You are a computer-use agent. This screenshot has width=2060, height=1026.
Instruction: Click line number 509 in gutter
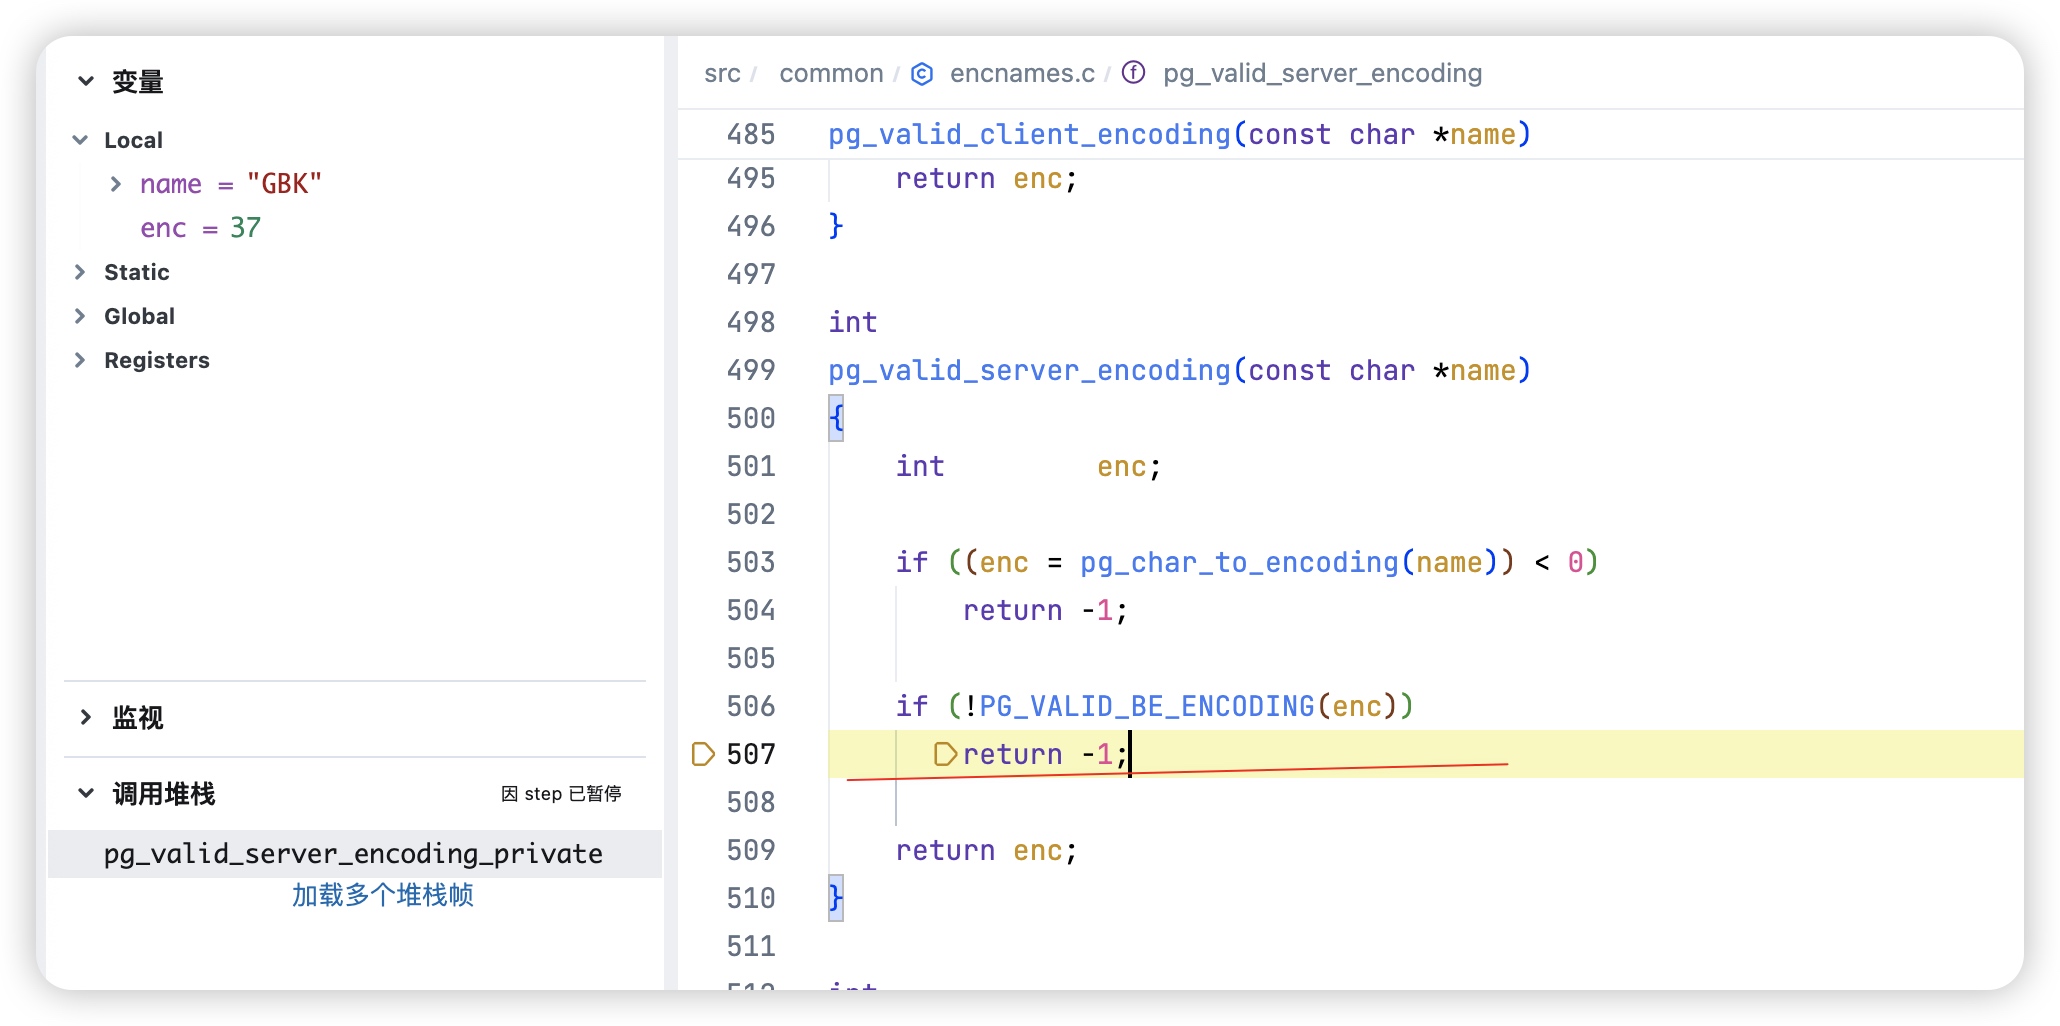[x=751, y=850]
